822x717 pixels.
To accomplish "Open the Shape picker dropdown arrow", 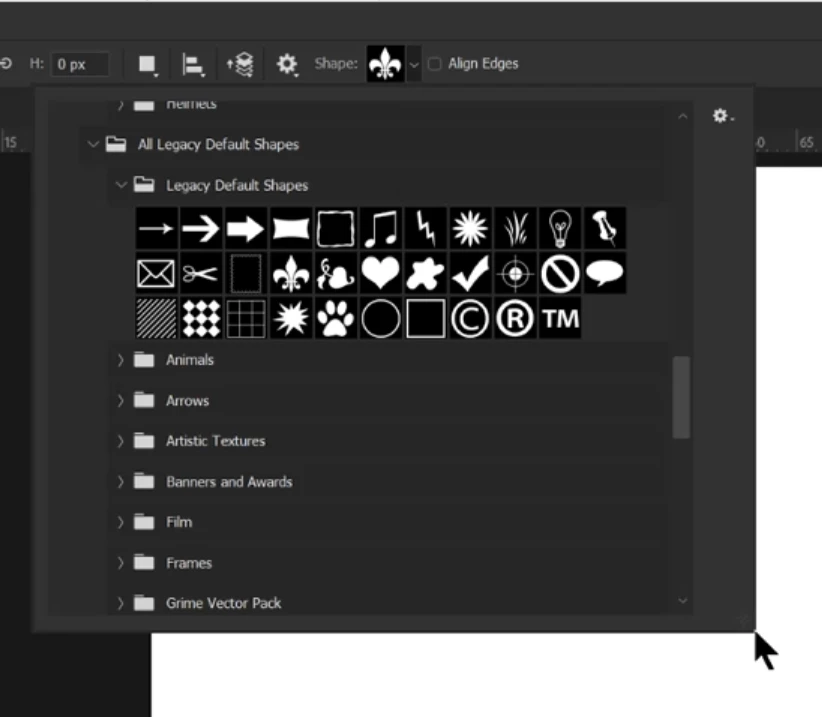I will [414, 64].
